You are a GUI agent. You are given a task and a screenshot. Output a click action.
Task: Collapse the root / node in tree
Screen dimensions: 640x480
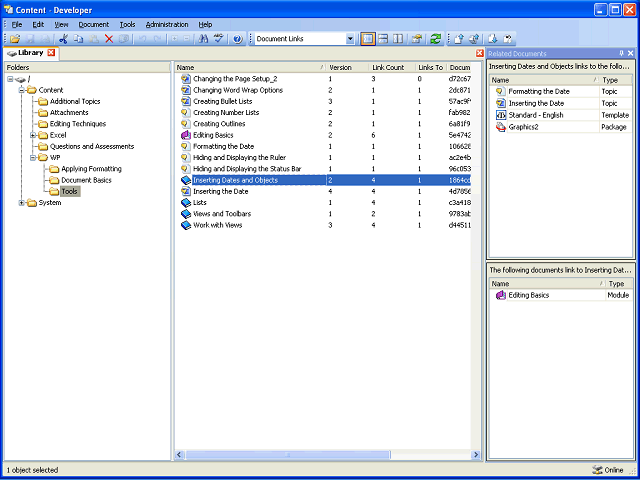(x=10, y=79)
